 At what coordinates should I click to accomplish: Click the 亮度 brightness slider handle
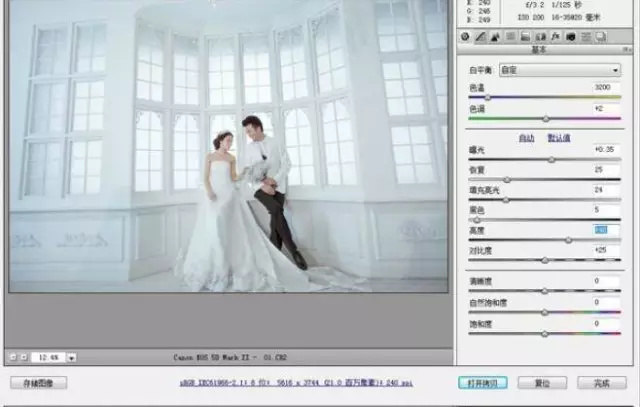tap(569, 240)
